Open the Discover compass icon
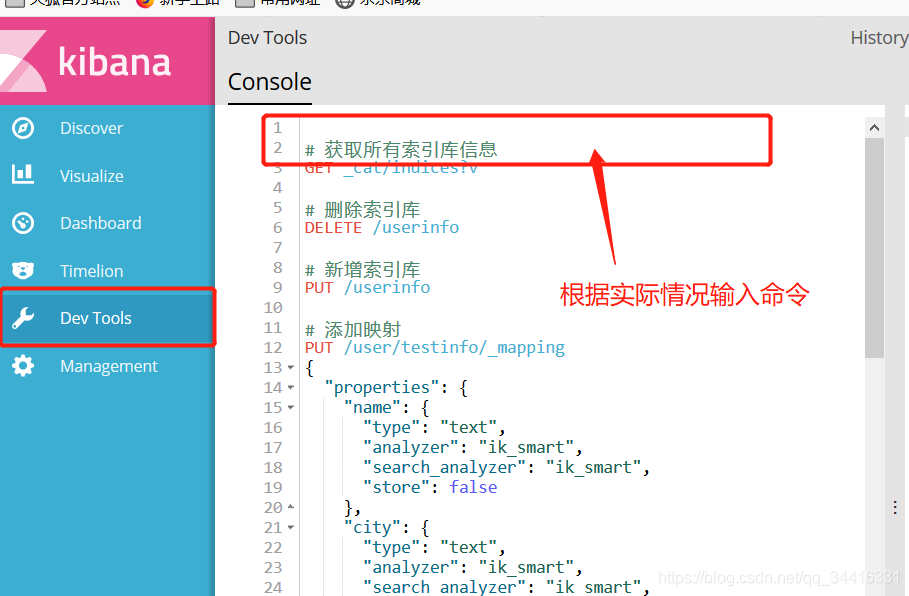909x596 pixels. (x=23, y=128)
